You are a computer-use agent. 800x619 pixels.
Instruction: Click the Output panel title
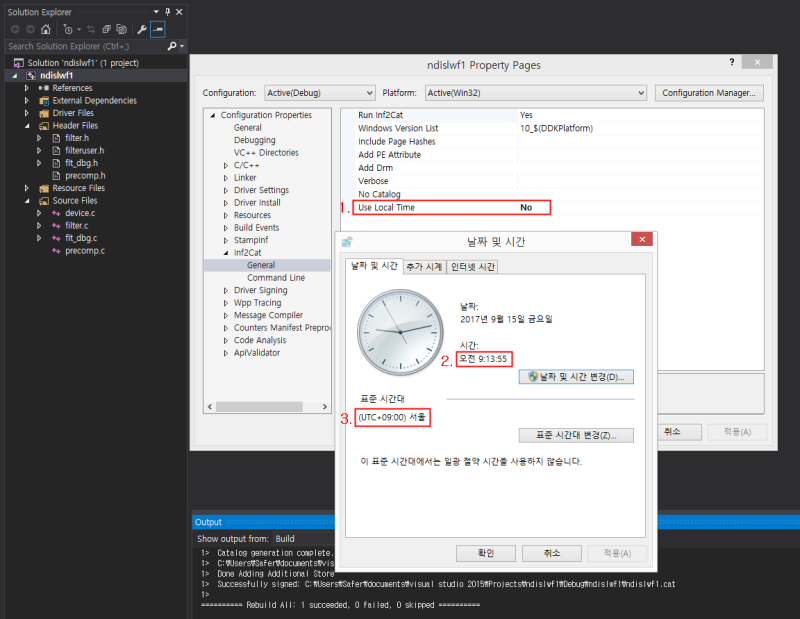pyautogui.click(x=208, y=522)
